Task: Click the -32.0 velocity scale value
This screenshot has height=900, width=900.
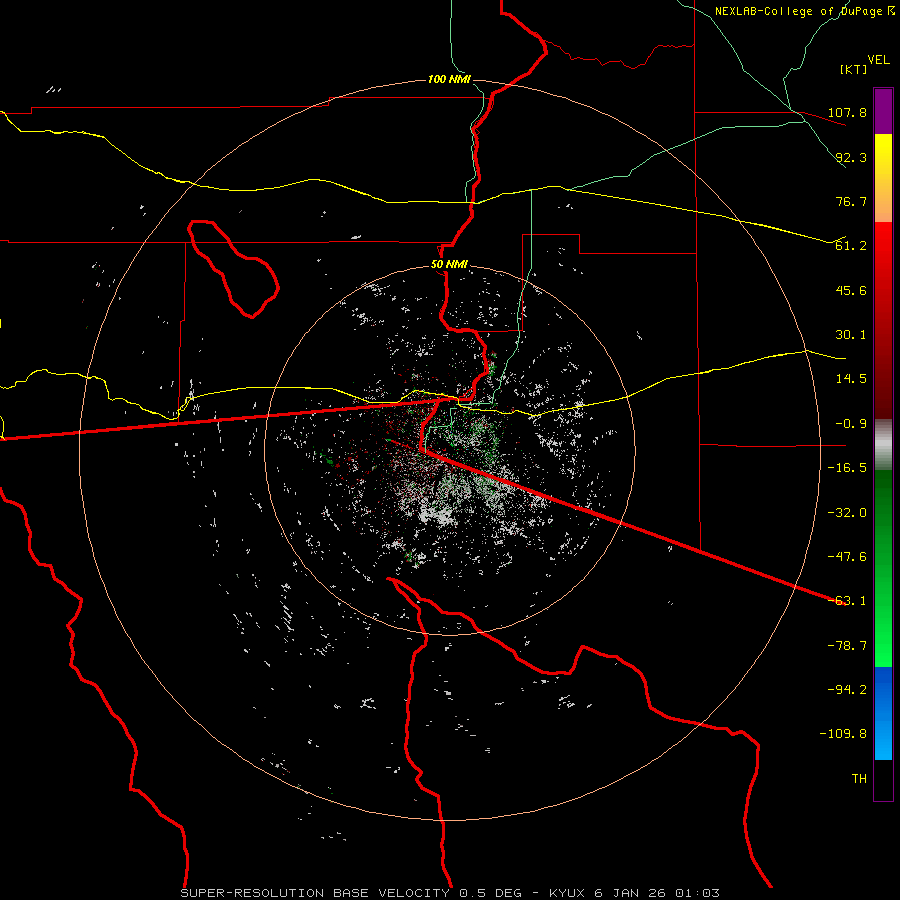Action: 847,513
